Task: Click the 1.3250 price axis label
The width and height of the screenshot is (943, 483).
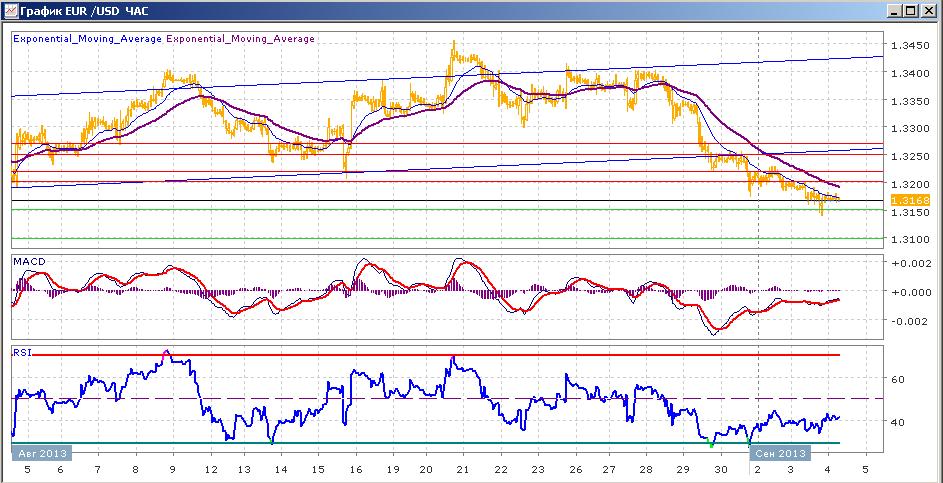Action: tap(910, 156)
